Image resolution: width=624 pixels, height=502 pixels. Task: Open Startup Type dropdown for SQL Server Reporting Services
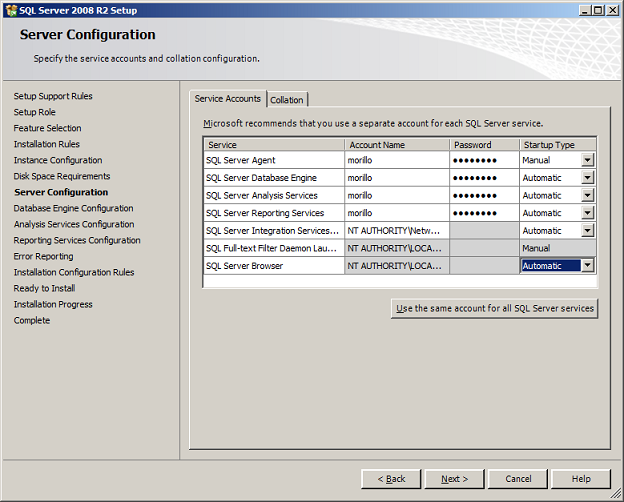pyautogui.click(x=587, y=213)
